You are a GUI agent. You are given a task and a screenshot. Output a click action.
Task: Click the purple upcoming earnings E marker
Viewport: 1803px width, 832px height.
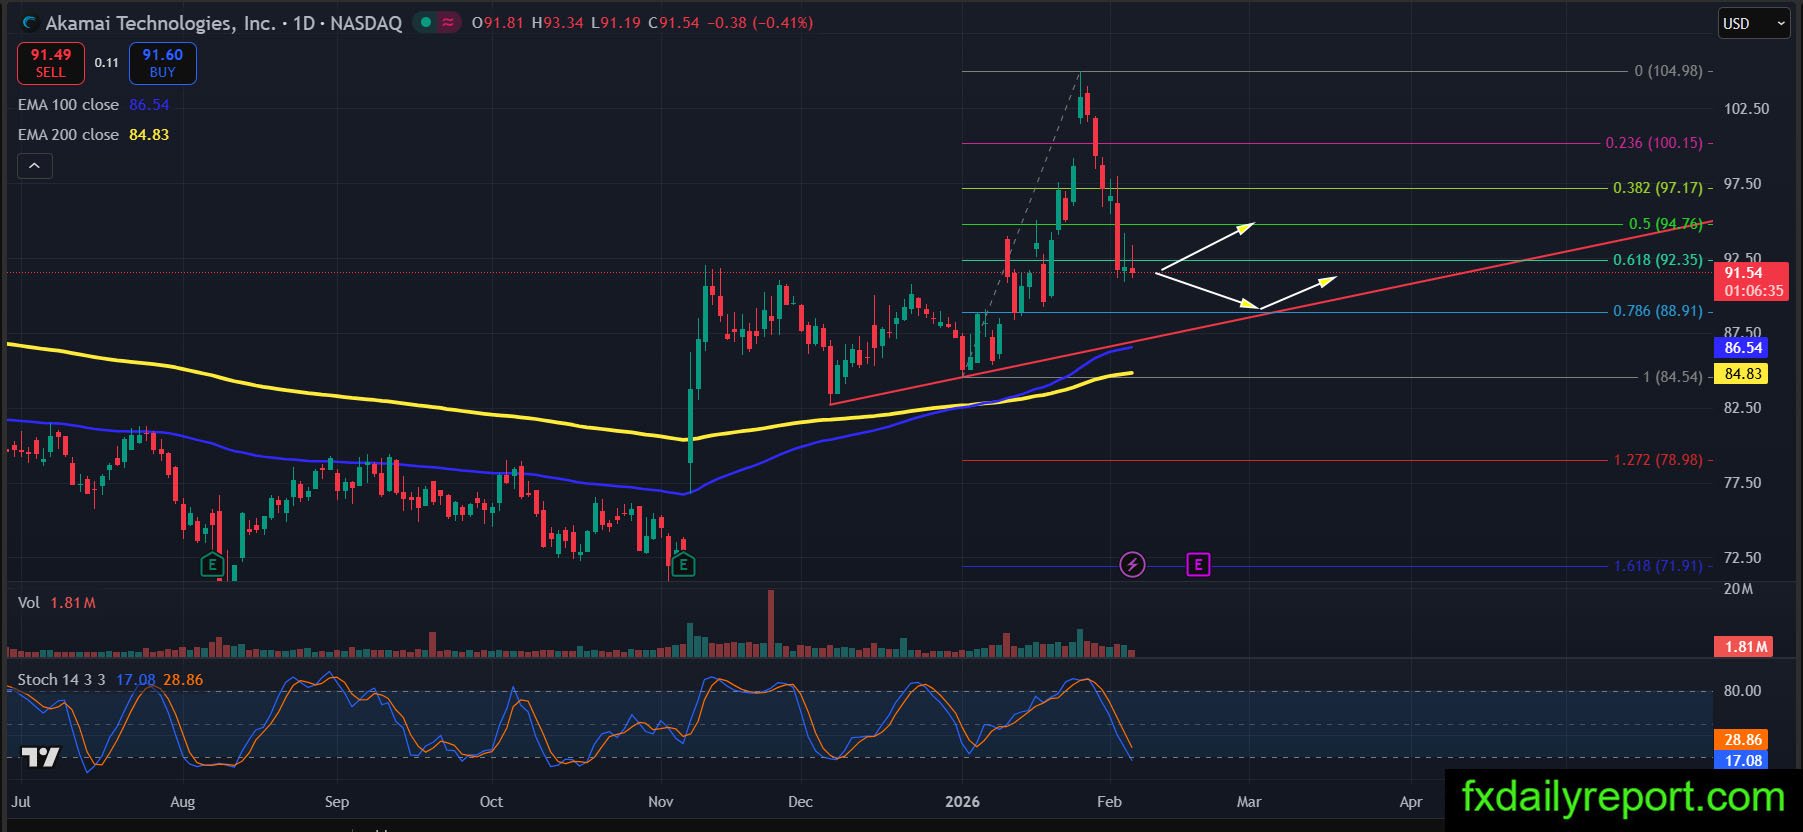(1198, 565)
